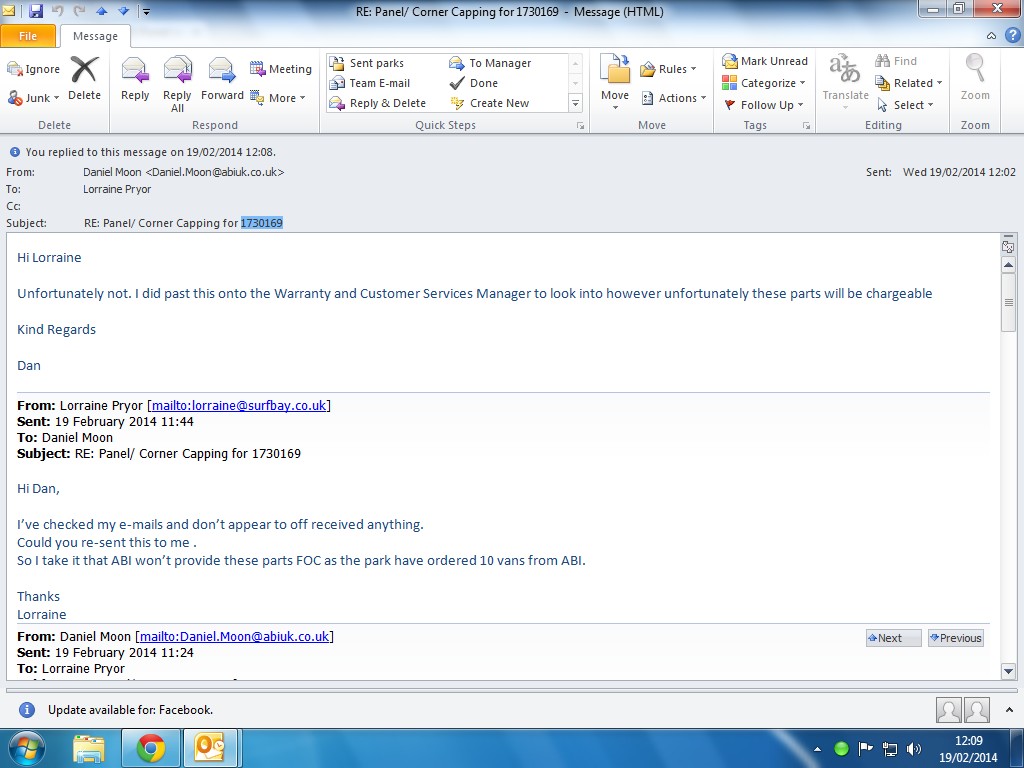Click the Find button in Editing group
Screen dimensions: 1024x768
(x=896, y=61)
